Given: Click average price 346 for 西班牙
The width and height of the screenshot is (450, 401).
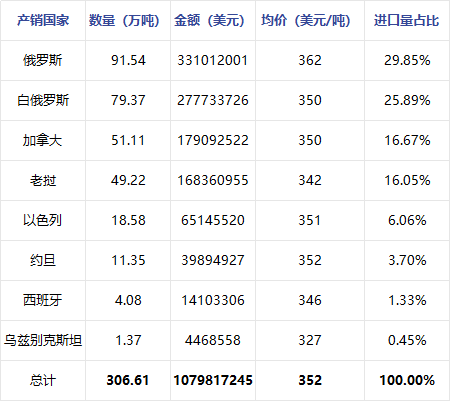Looking at the screenshot, I should click(310, 300).
